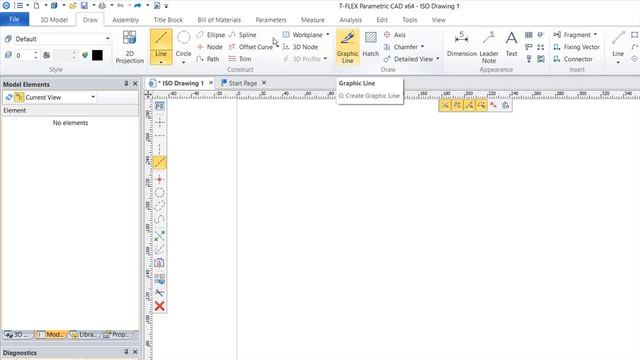This screenshot has width=640, height=360.
Task: Open the Fragment dropdown arrow
Action: pos(595,35)
